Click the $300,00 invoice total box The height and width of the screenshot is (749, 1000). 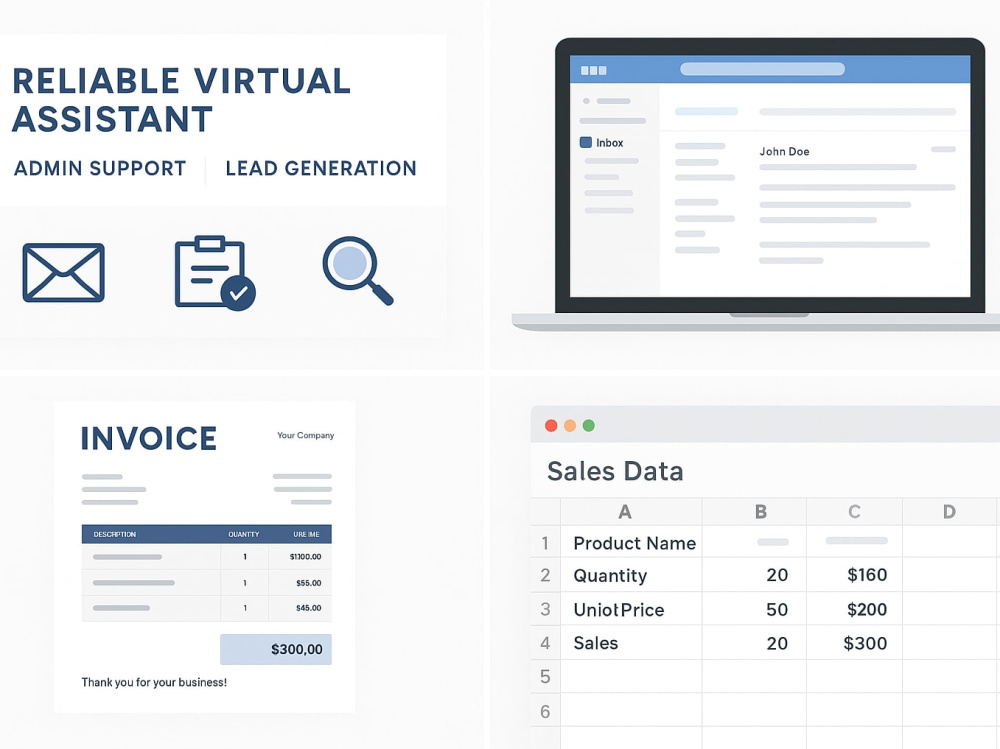pyautogui.click(x=276, y=649)
